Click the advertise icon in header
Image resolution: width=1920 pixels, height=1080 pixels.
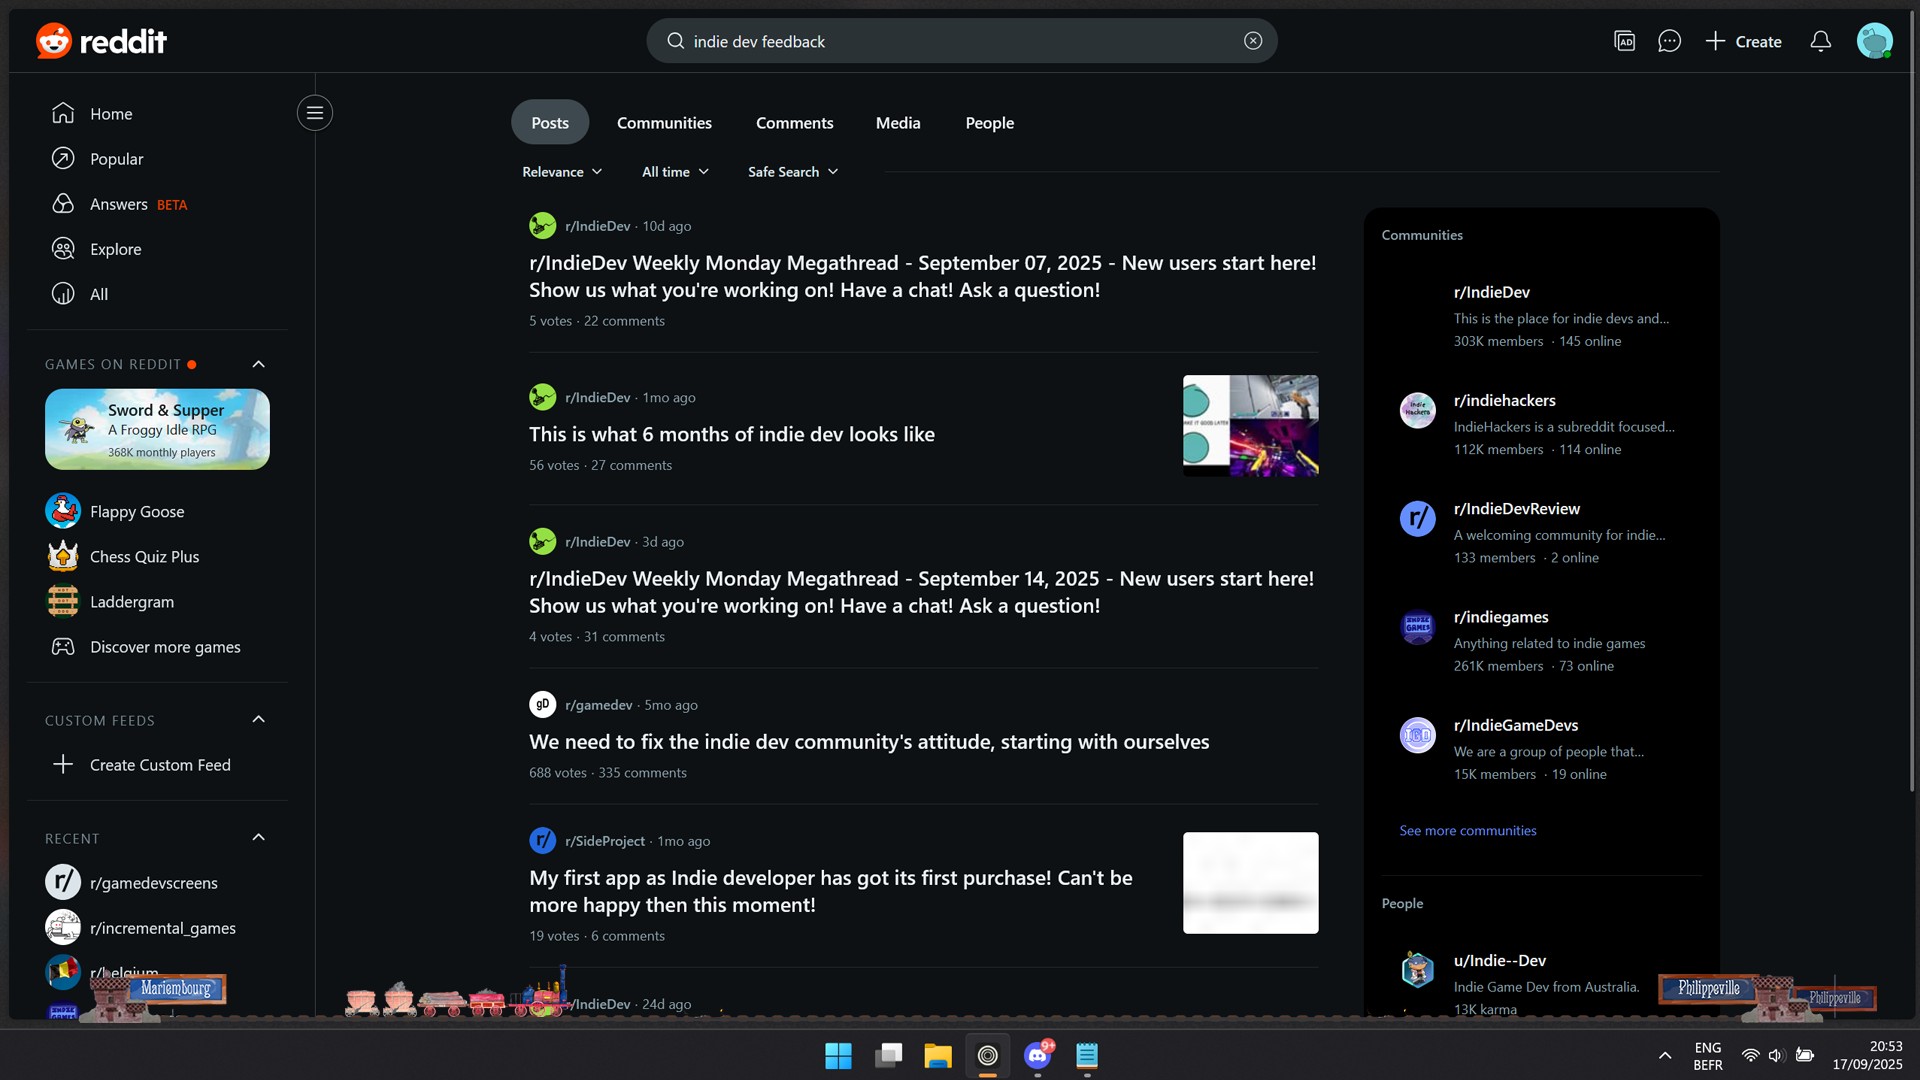point(1625,41)
